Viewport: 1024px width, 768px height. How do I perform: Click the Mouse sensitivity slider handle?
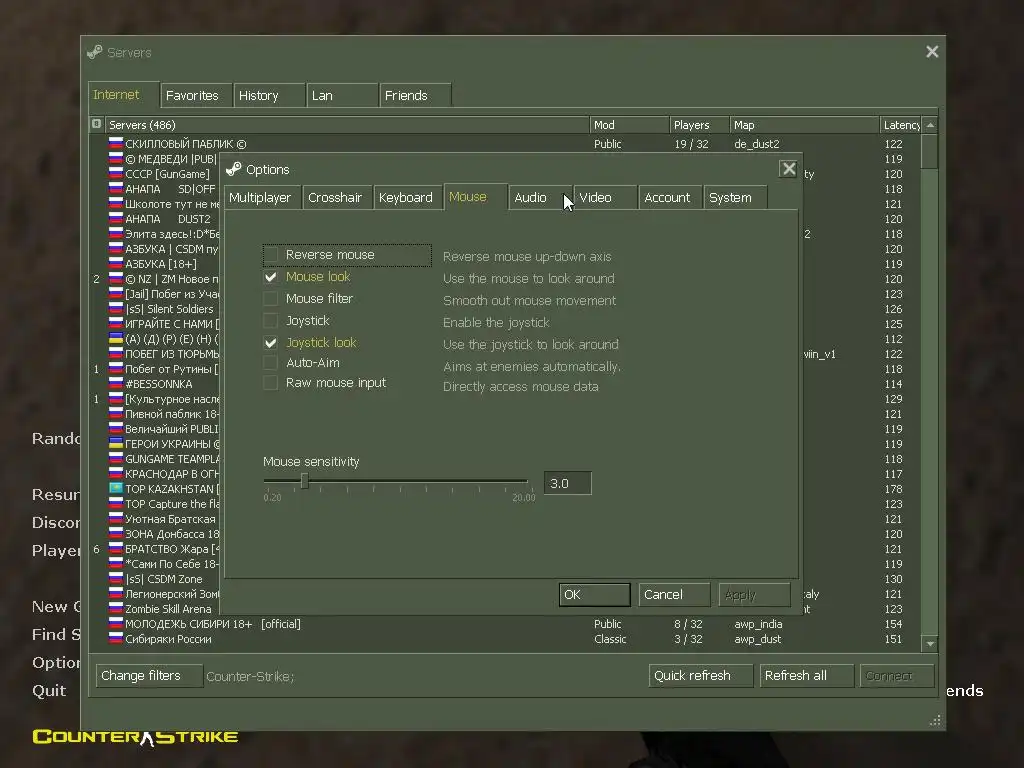(304, 481)
